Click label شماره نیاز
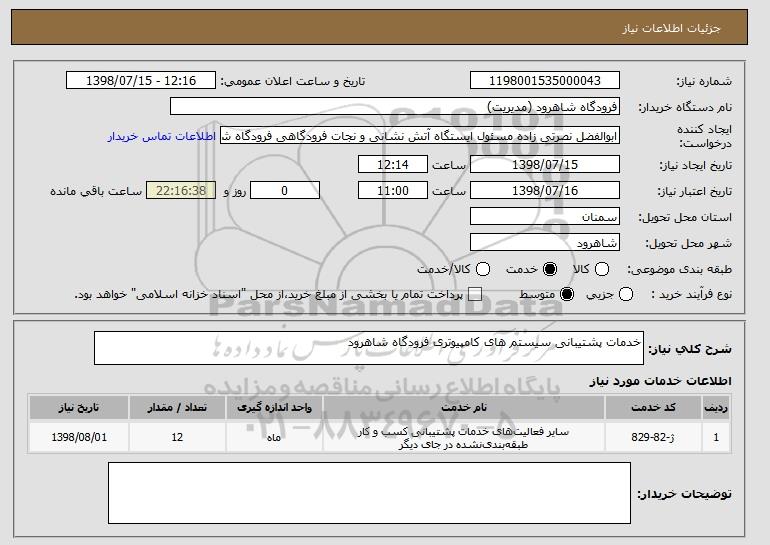770x545 pixels. 704,82
